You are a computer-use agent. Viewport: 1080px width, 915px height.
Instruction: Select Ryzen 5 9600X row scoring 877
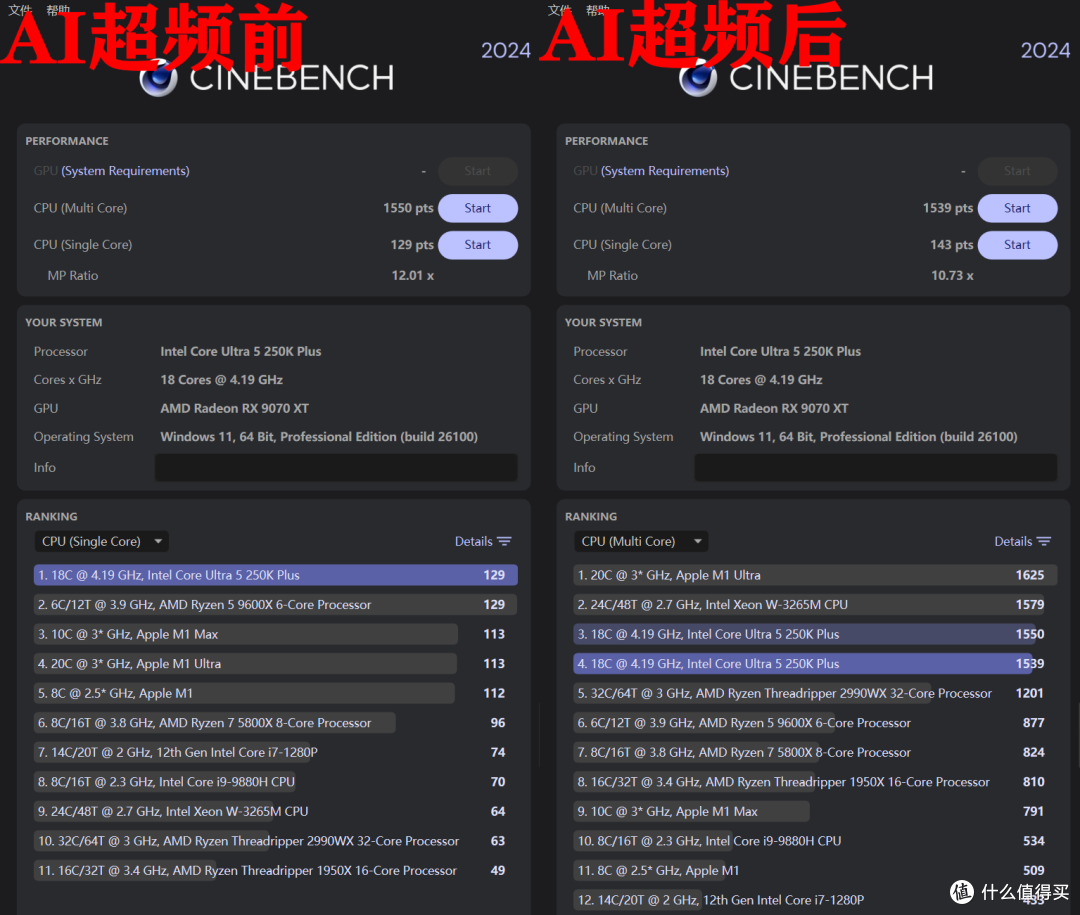[816, 723]
